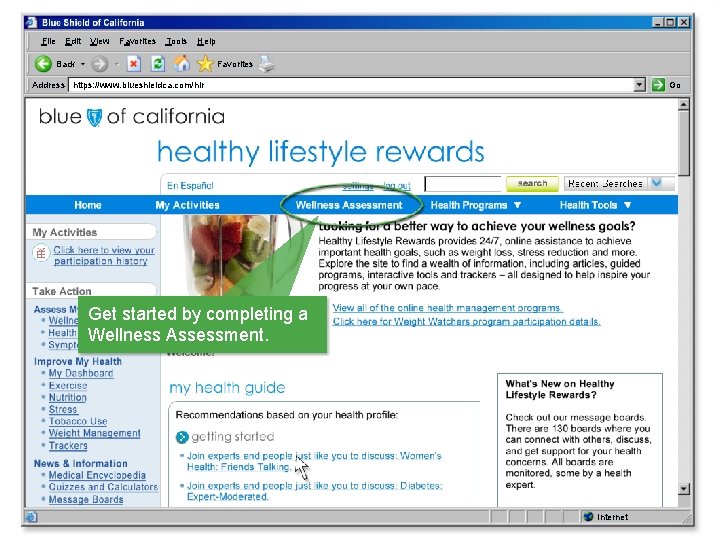Expand the Health Programs menu
The image size is (720, 540).
(518, 205)
